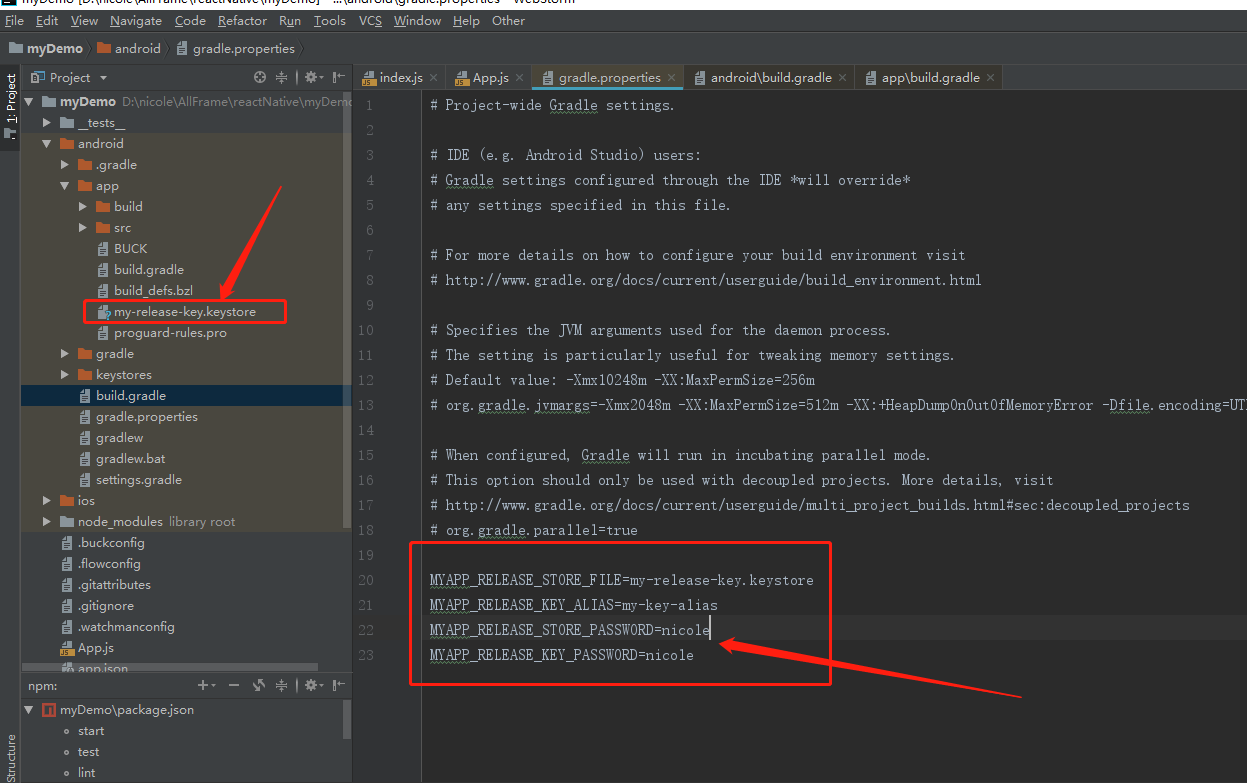Expand the ios folder

(x=47, y=501)
